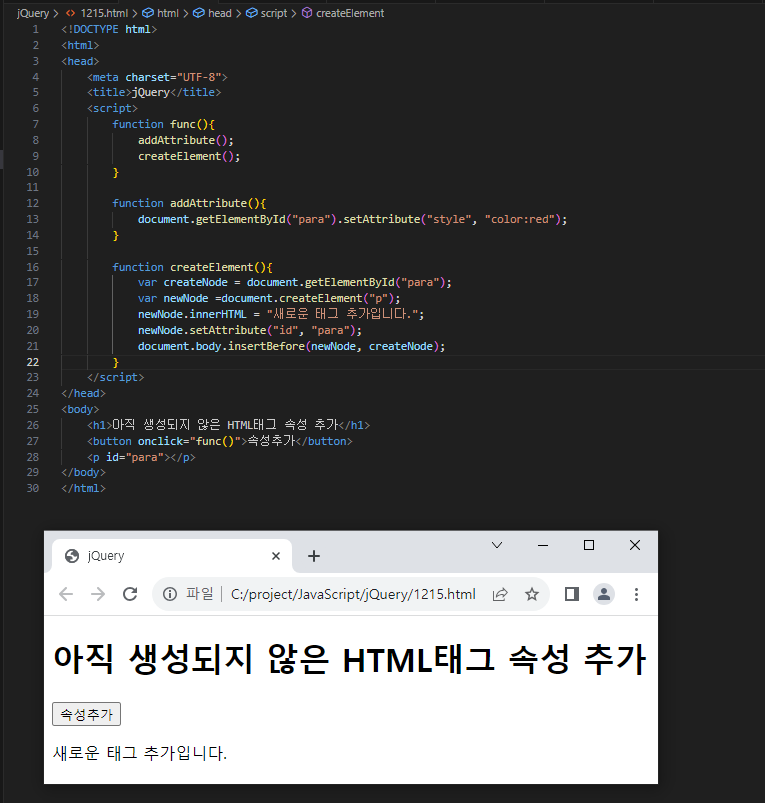765x803 pixels.
Task: Click line number 22 in editor
Action: click(32, 362)
